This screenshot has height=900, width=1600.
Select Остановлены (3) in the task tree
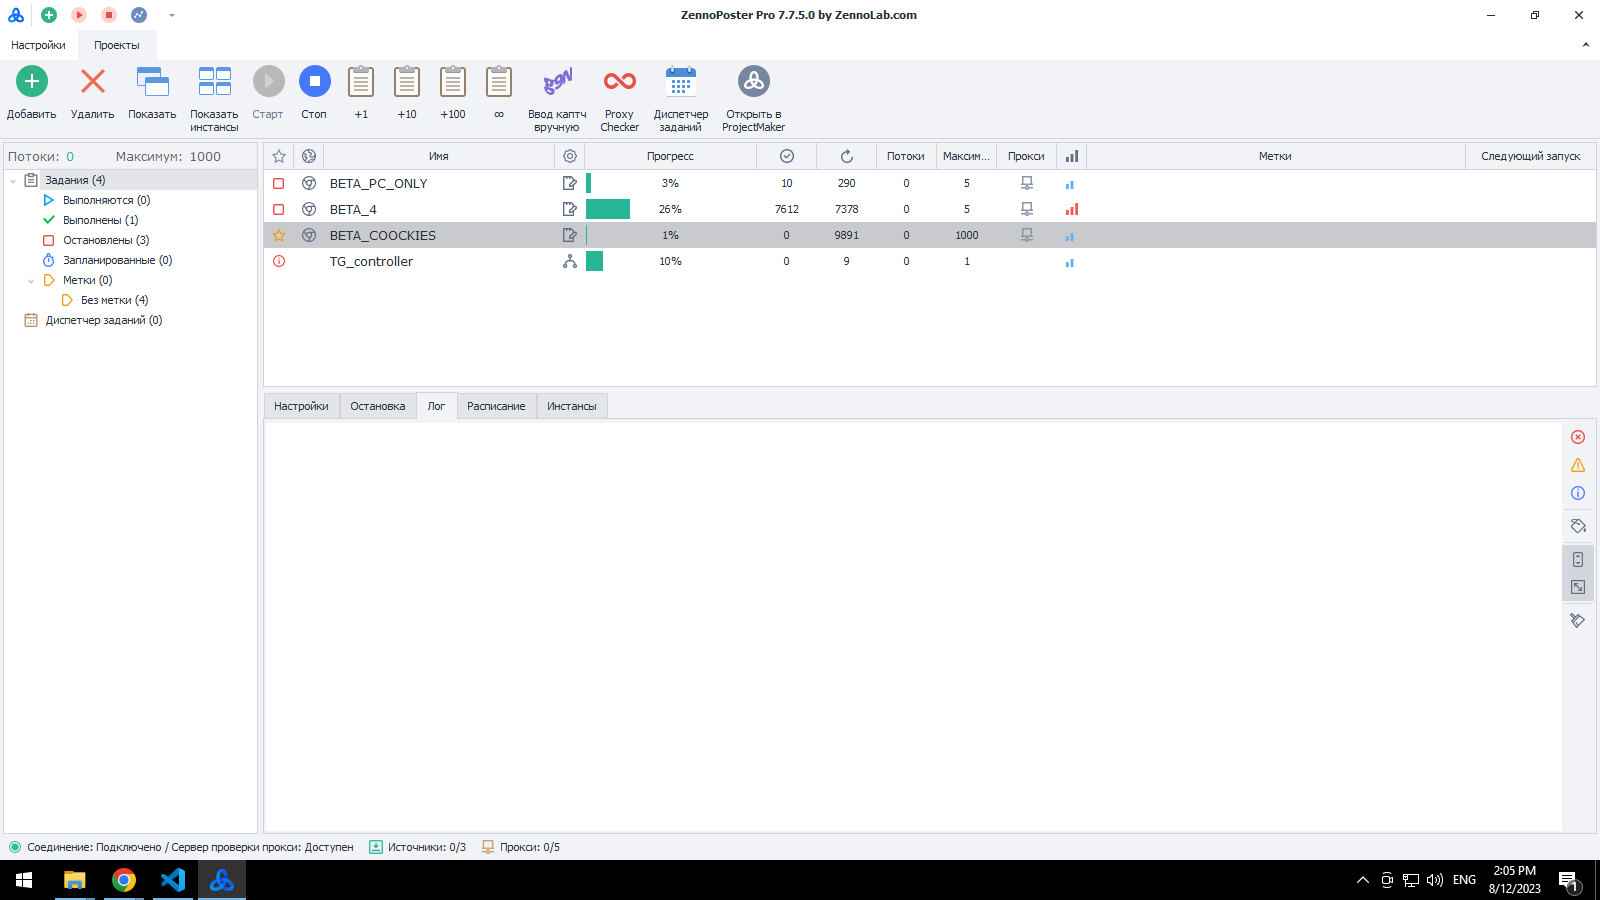(x=106, y=240)
